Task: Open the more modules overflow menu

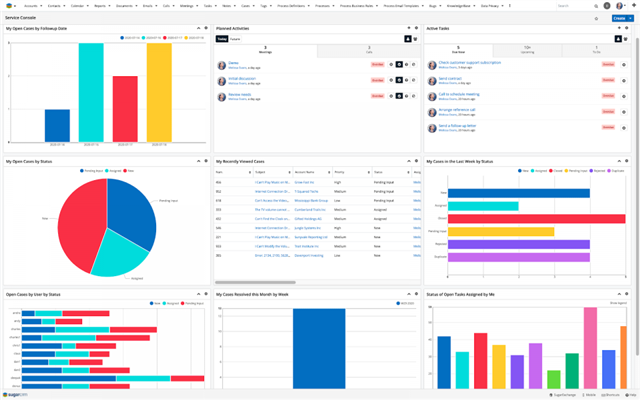Action: point(509,6)
